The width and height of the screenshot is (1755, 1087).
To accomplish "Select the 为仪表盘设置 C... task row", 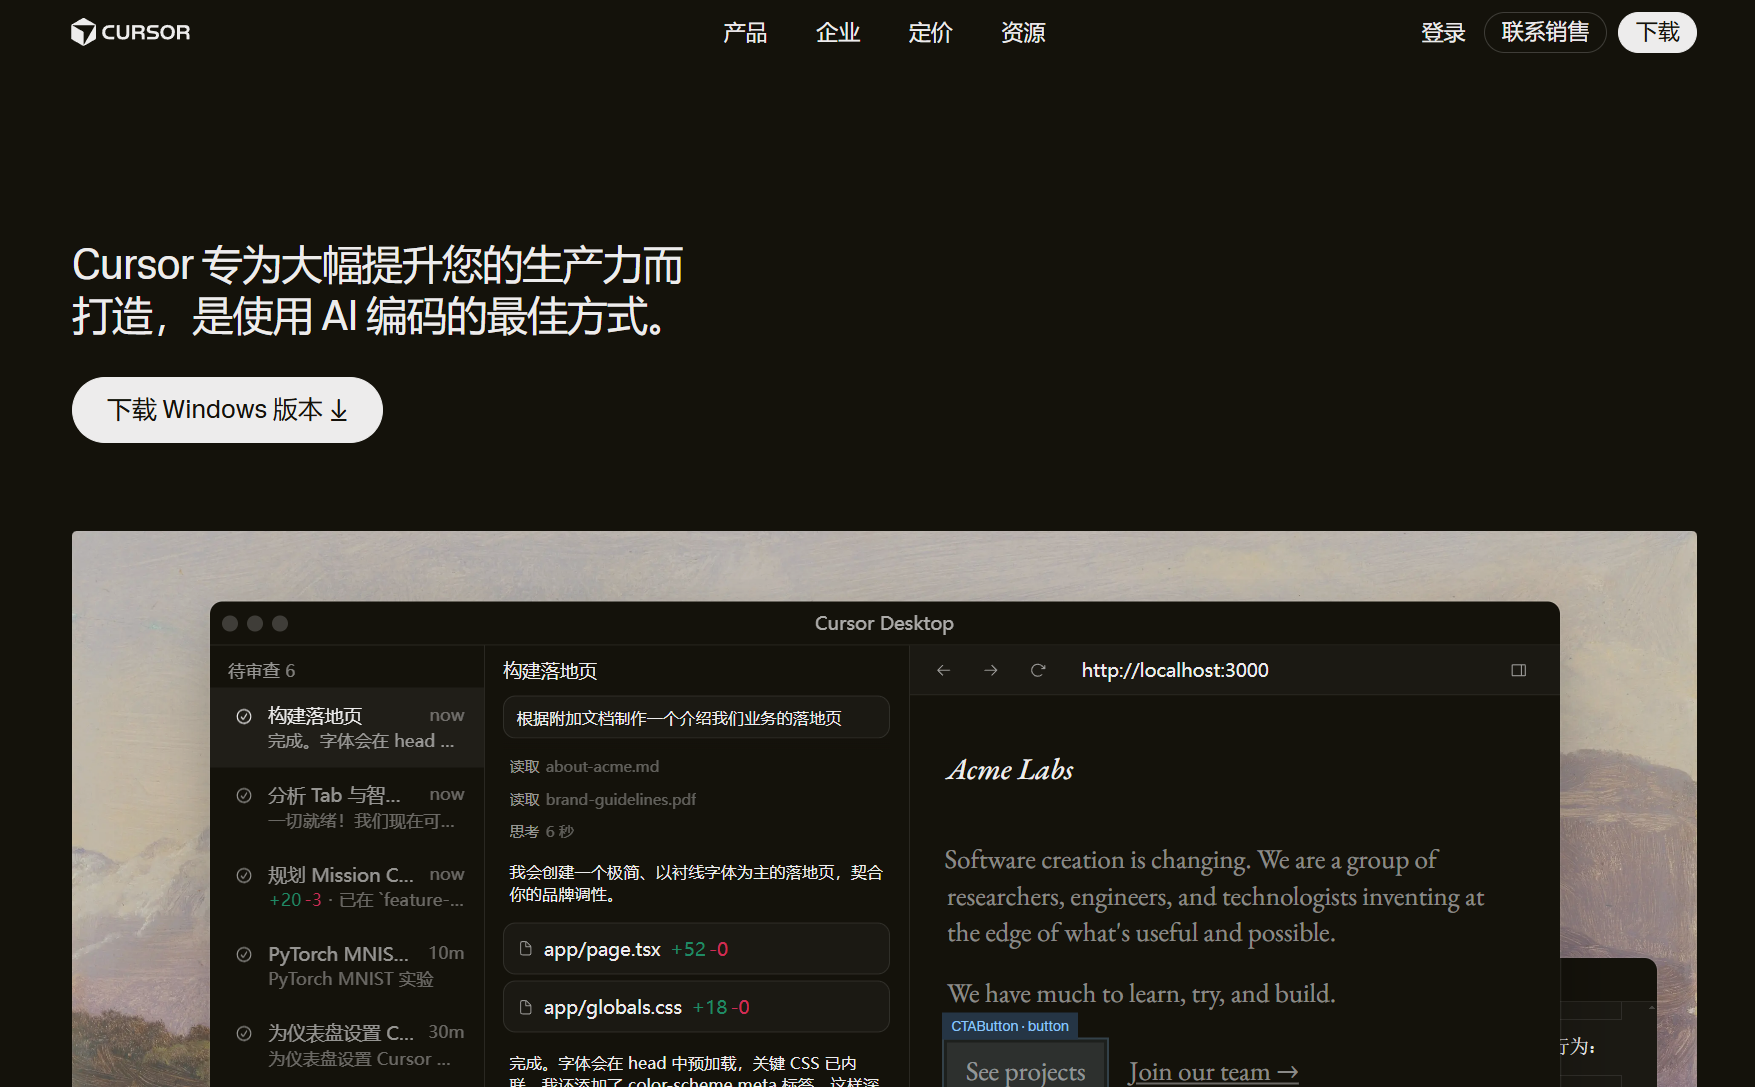I will coord(347,1044).
